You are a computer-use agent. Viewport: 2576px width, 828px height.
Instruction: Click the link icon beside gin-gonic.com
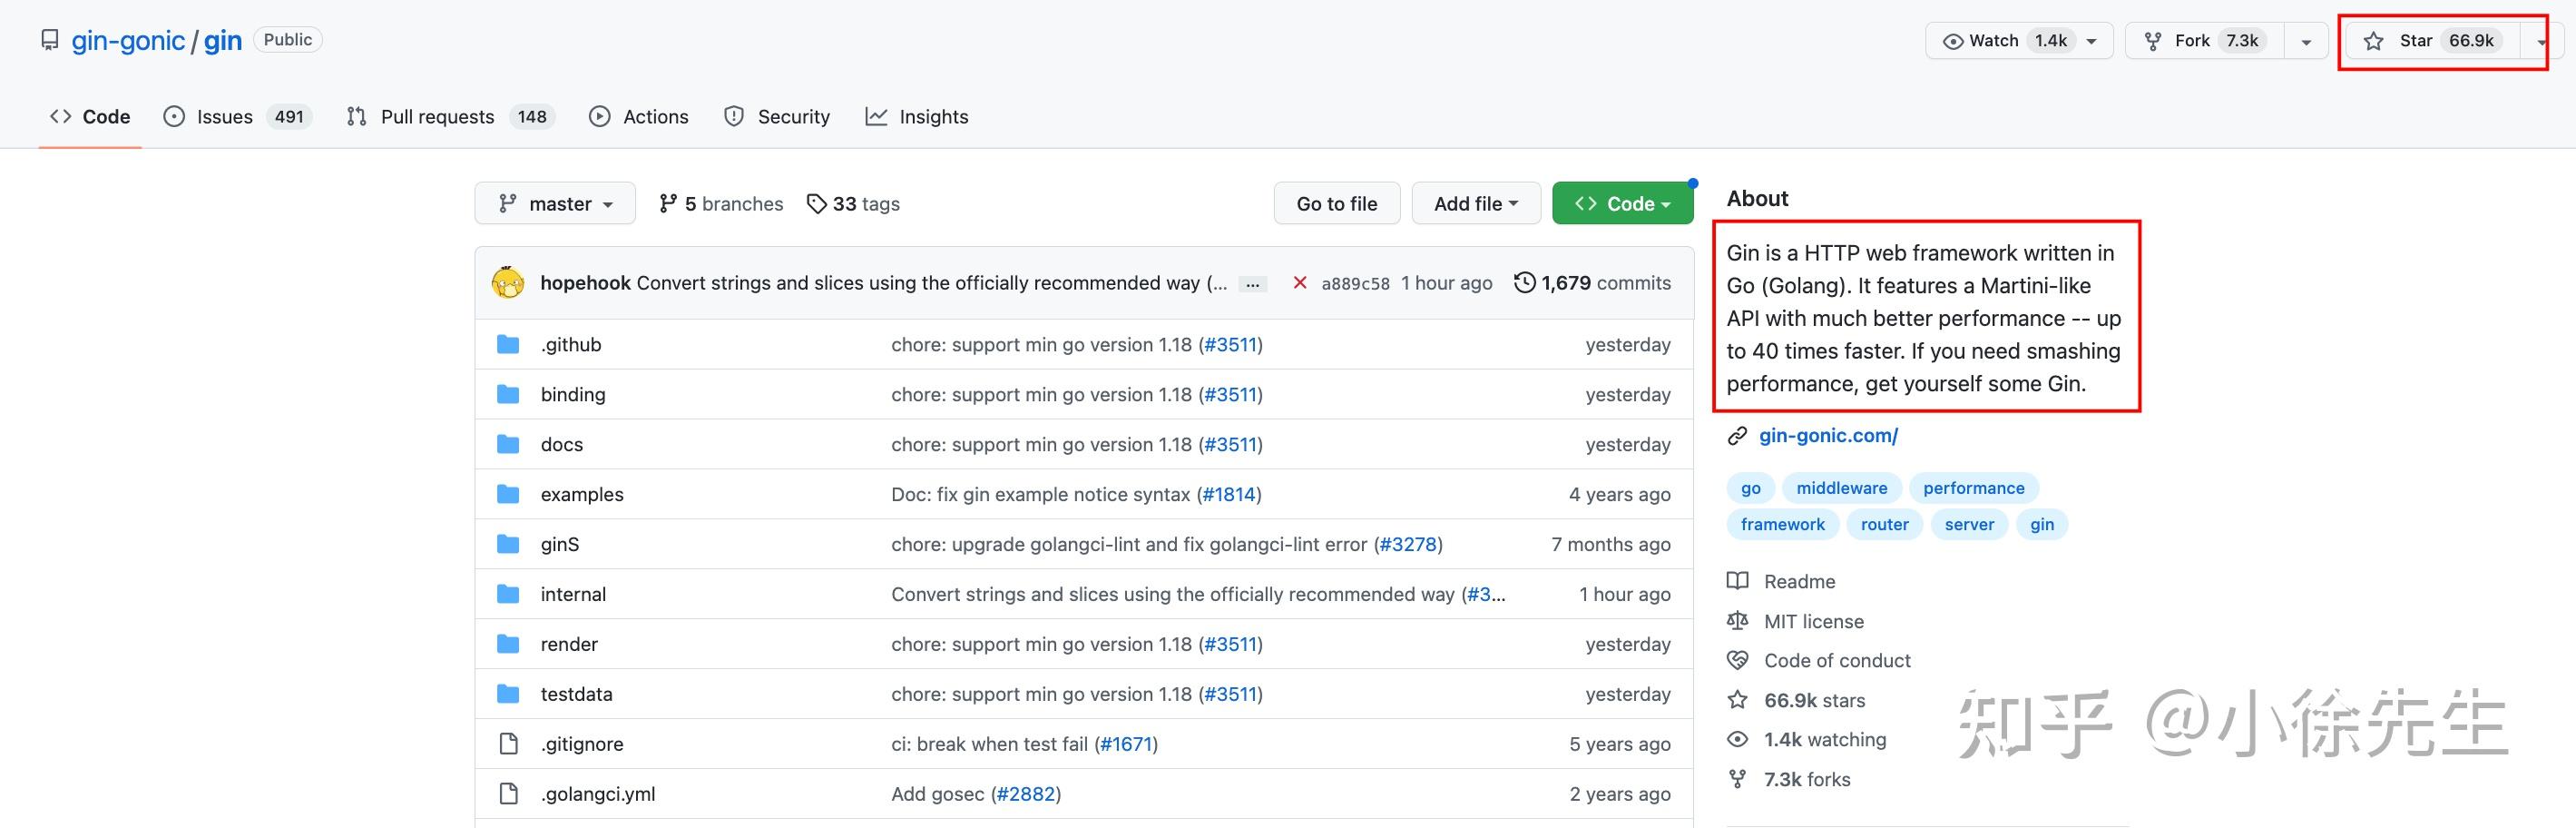[1737, 436]
